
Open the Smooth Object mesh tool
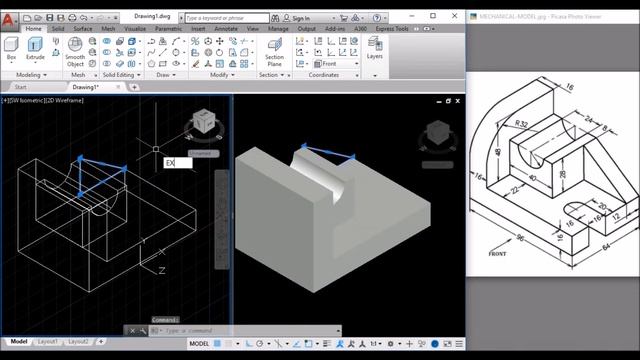(75, 52)
